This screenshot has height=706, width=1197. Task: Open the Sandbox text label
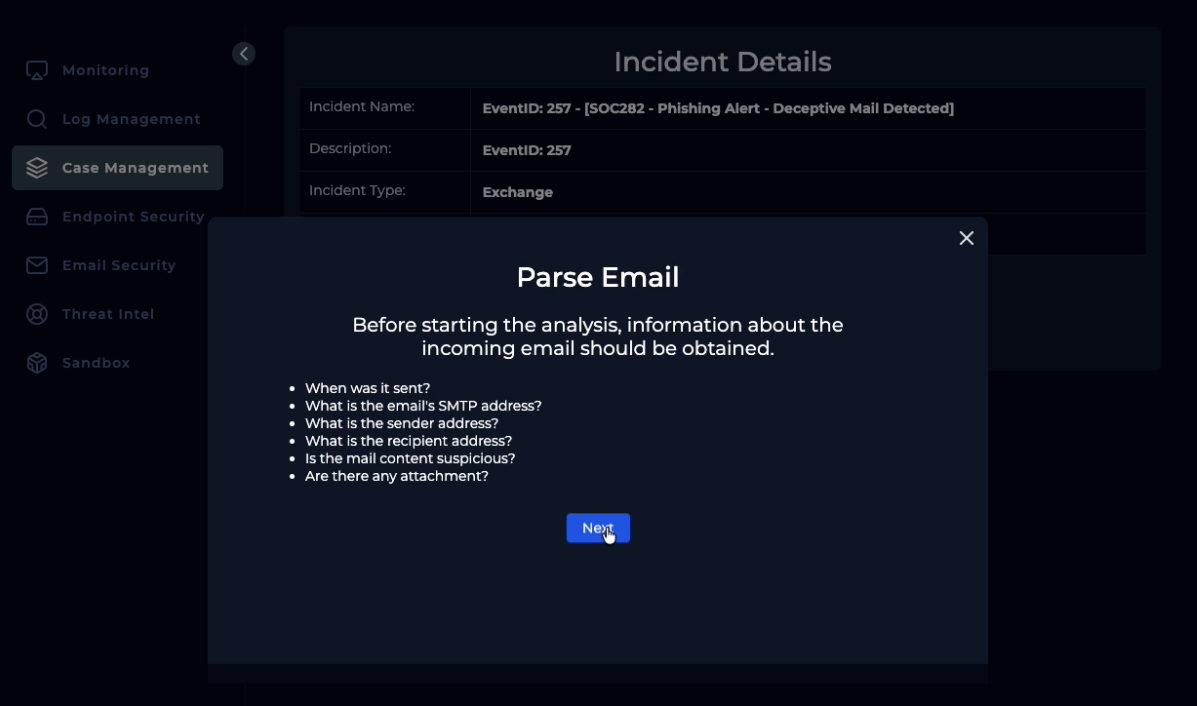96,363
